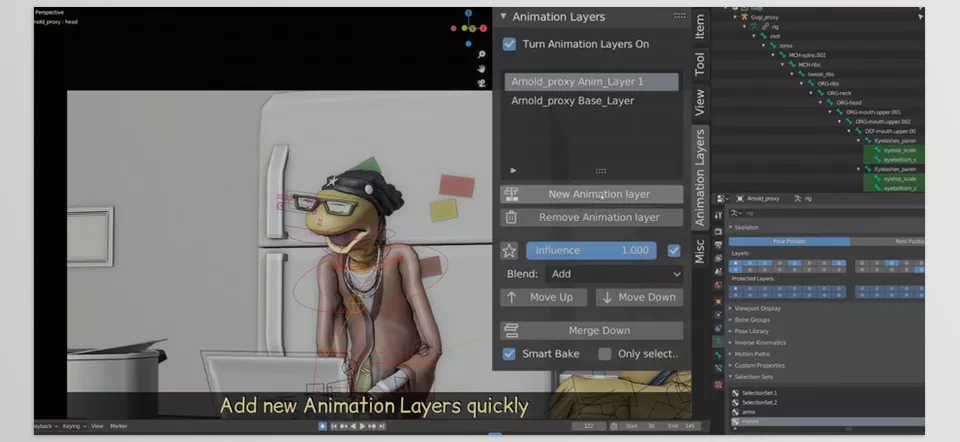Click the play animation arrow in the timeline
The height and width of the screenshot is (442, 960).
click(362, 426)
